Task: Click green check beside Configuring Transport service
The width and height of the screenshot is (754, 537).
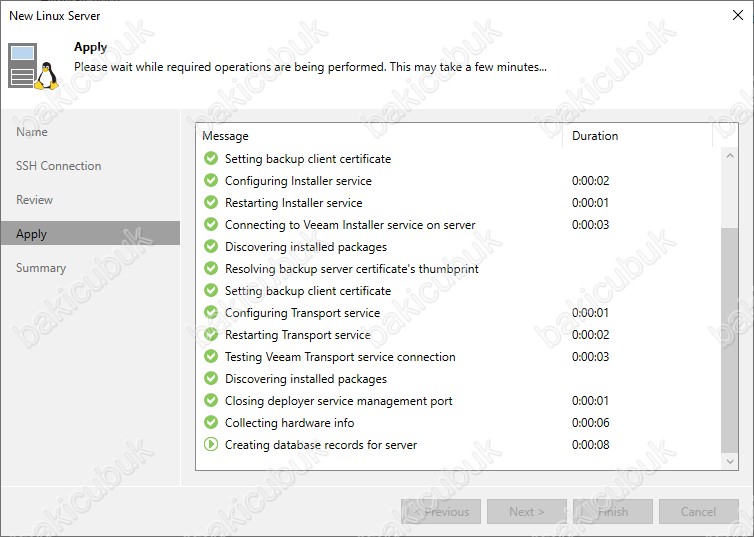Action: coord(211,312)
